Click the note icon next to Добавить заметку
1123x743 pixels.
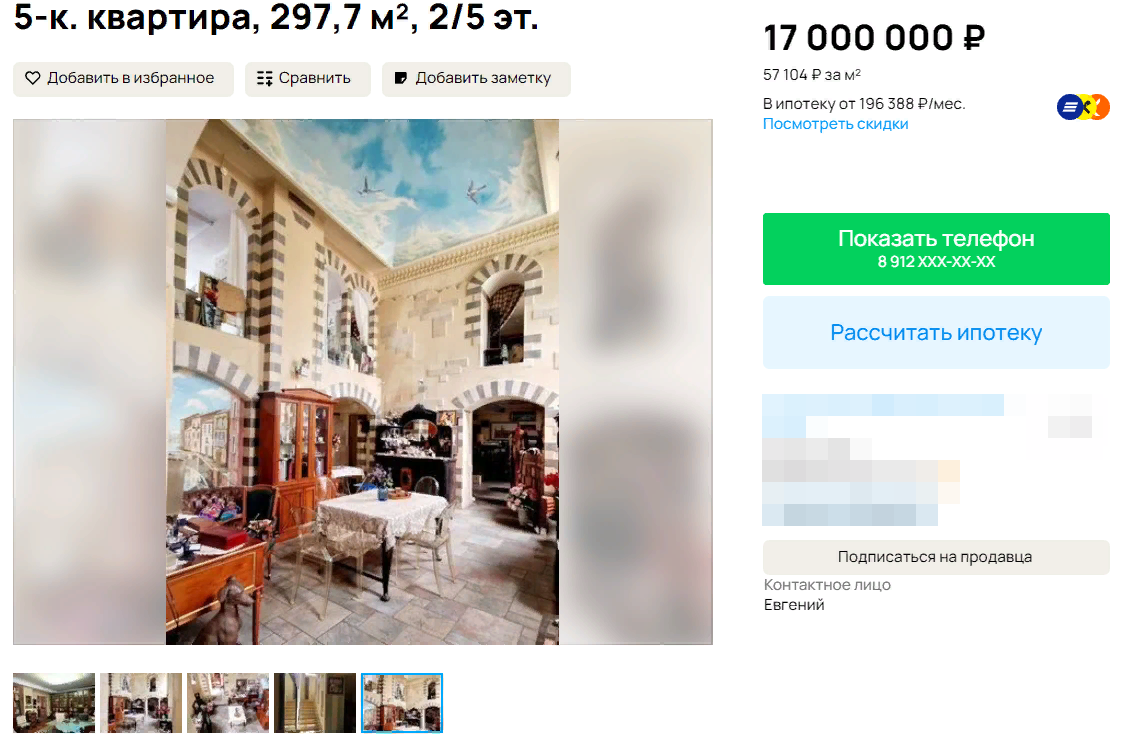tap(401, 78)
